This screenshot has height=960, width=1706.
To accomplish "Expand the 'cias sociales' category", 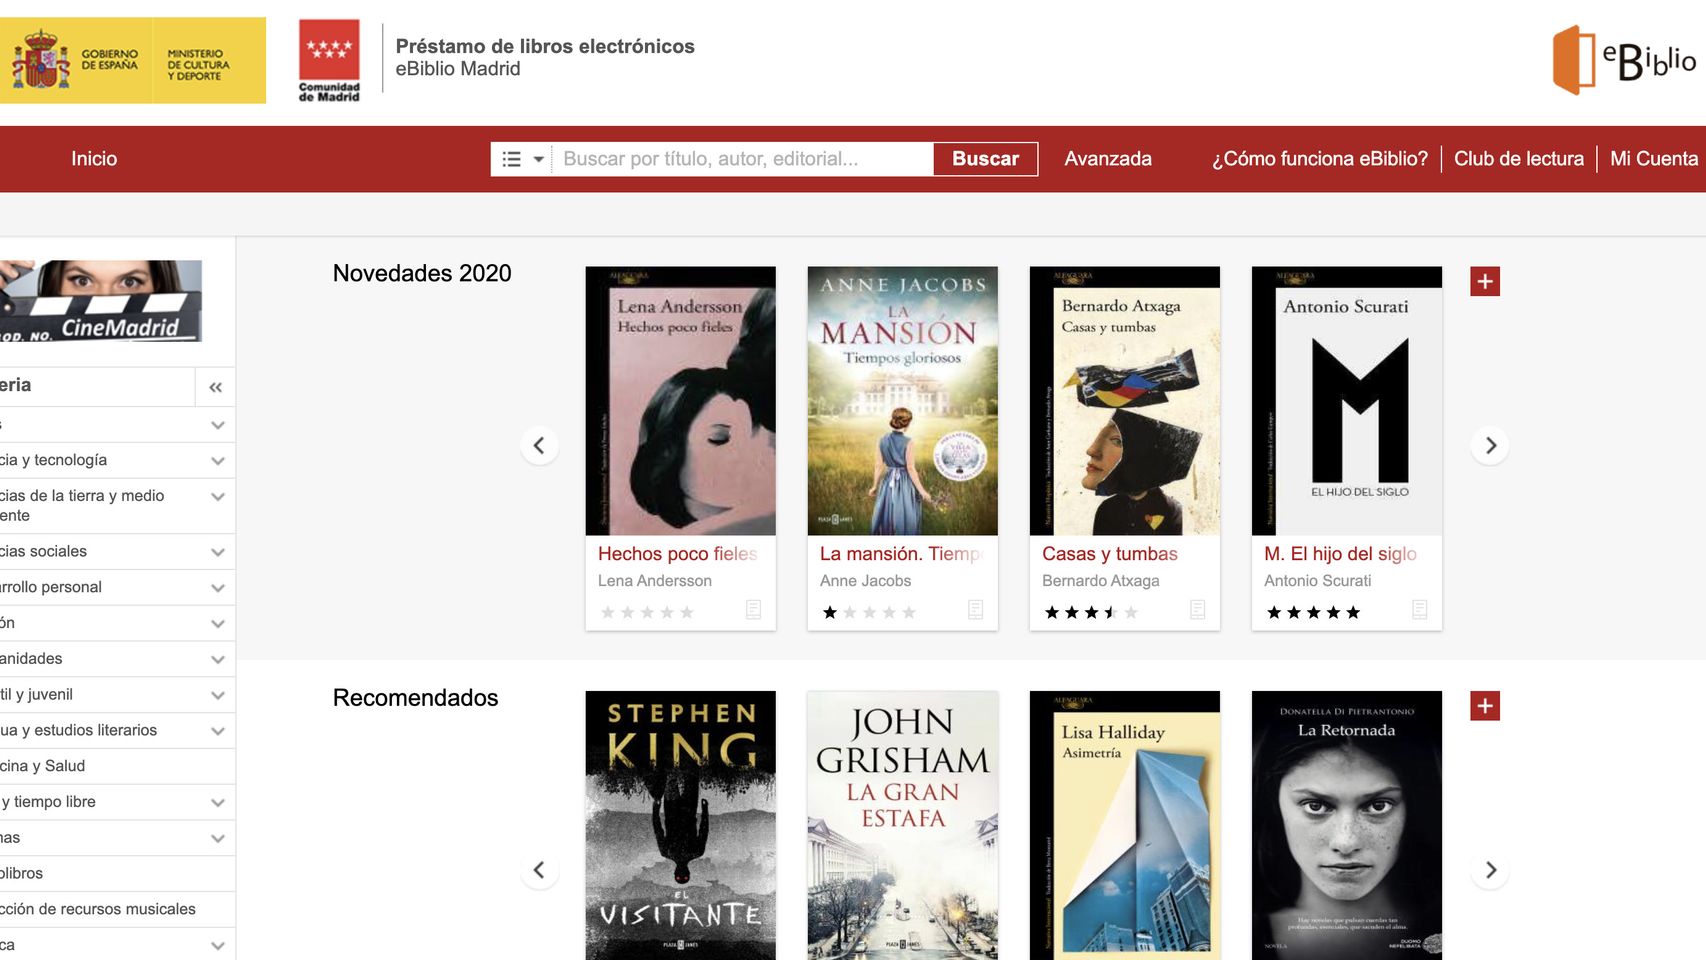I will click(x=218, y=552).
